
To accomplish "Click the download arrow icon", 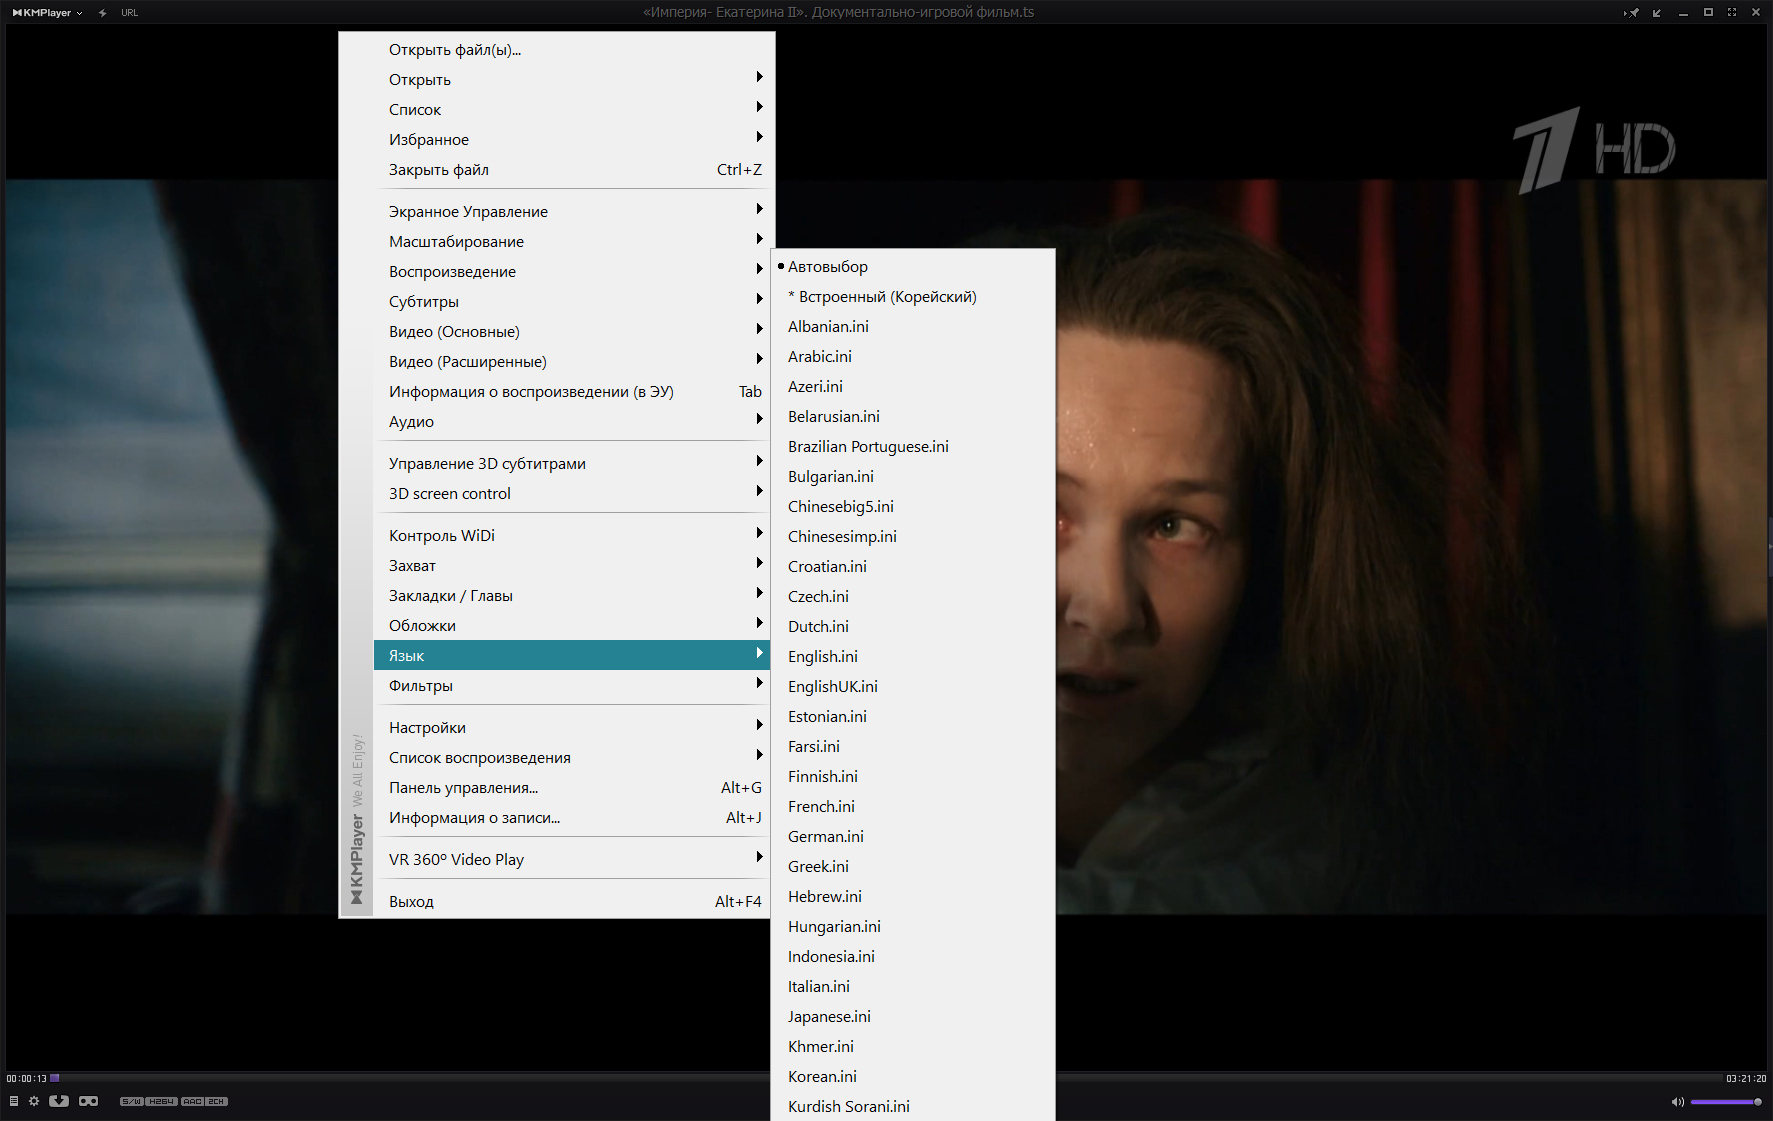I will click(59, 1101).
